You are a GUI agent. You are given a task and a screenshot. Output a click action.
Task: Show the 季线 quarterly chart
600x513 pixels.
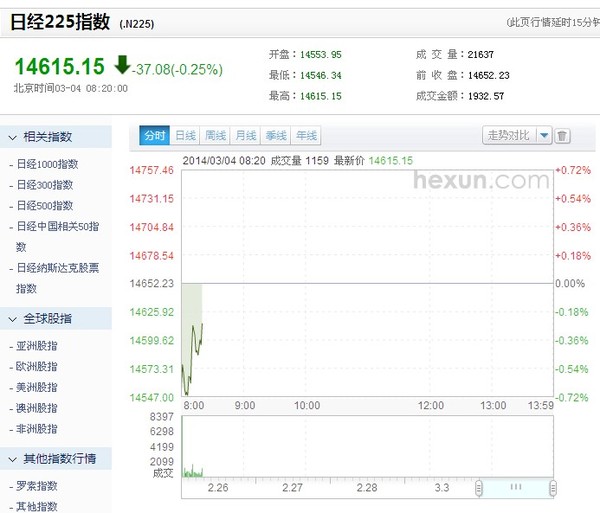coord(277,136)
